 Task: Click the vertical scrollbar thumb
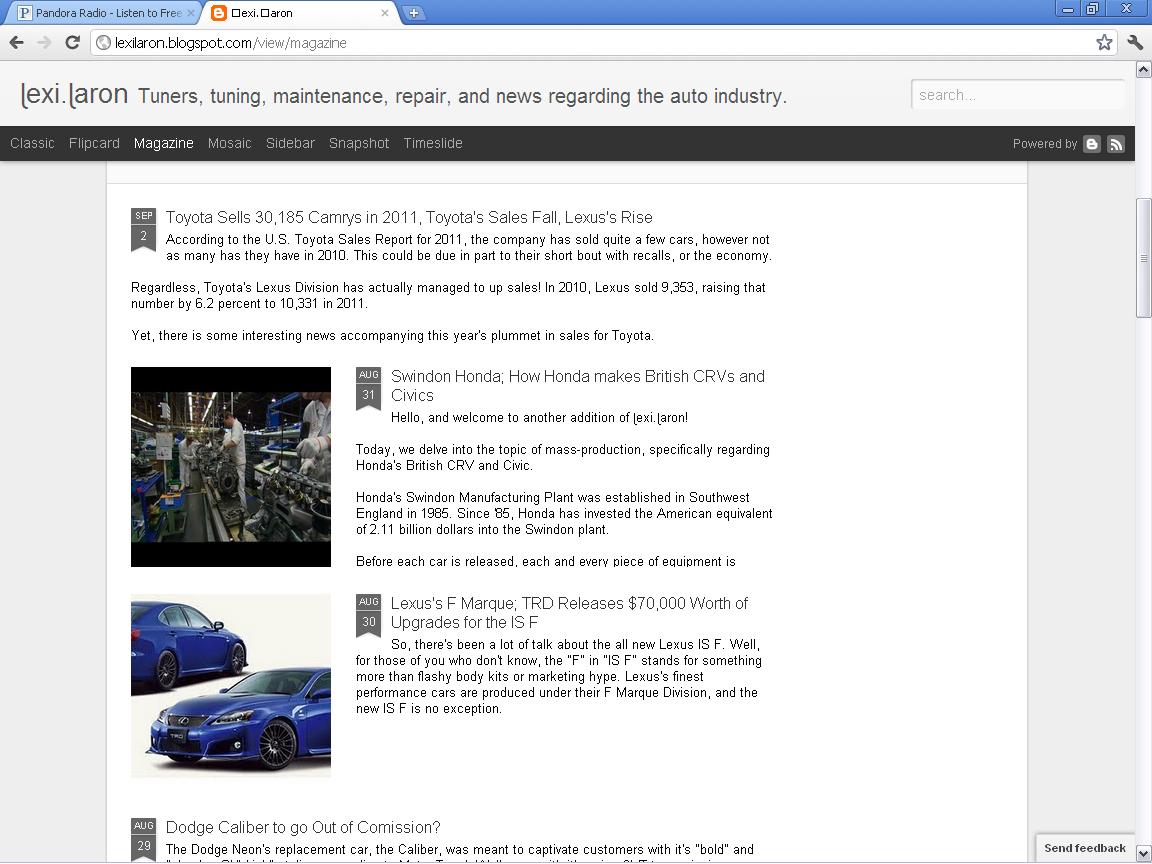pyautogui.click(x=1143, y=258)
